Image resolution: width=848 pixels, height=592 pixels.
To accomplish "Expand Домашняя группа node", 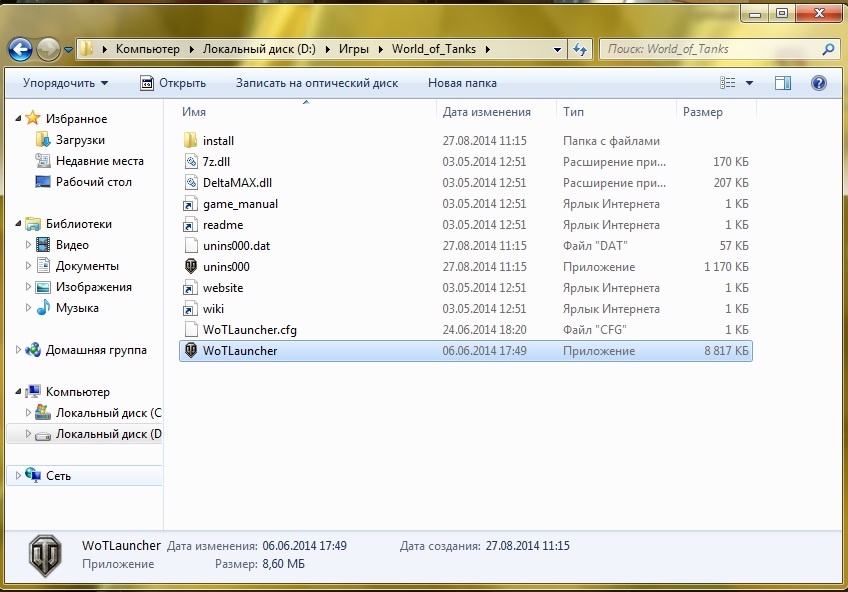I will 18,350.
